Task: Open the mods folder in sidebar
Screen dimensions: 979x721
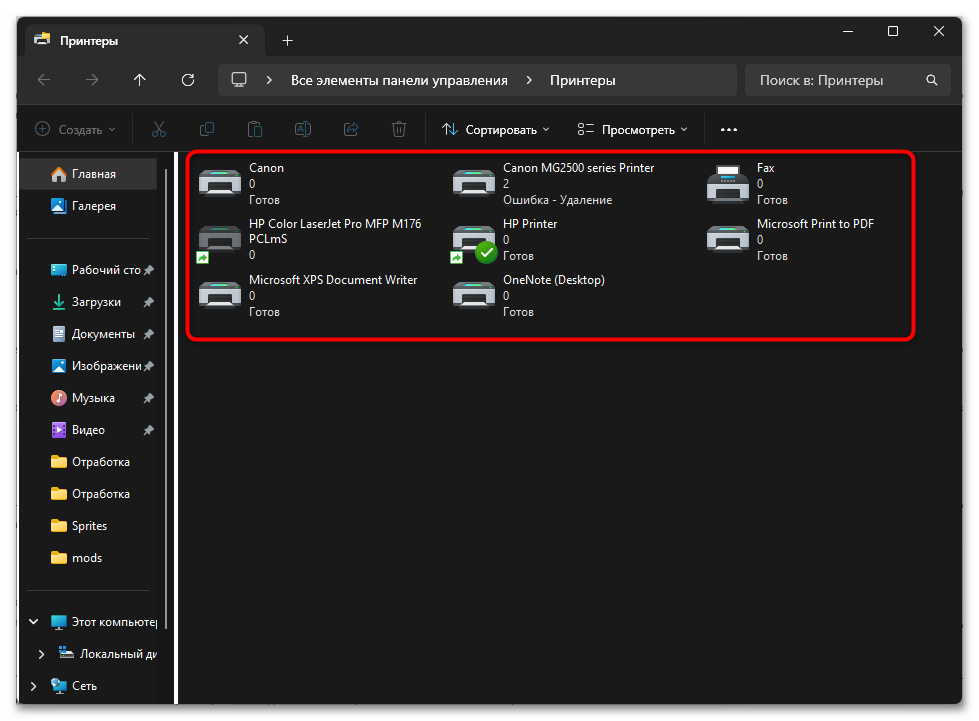Action: pos(89,558)
